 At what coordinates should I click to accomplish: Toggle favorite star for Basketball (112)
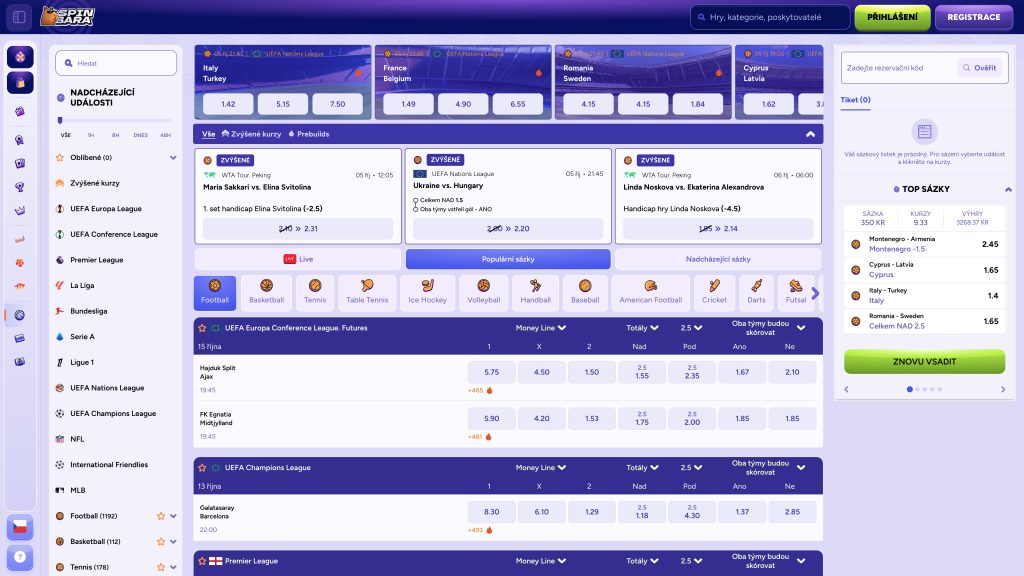(x=161, y=541)
